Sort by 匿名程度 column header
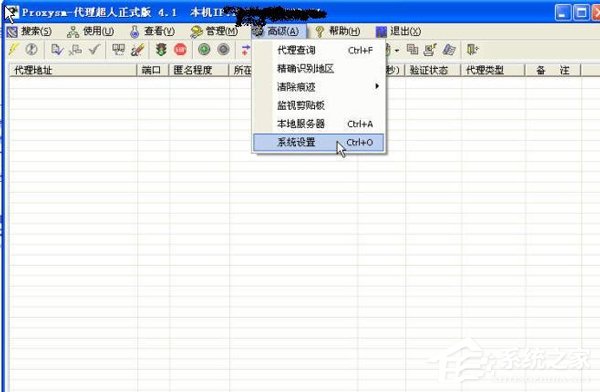The image size is (600, 392). click(199, 70)
